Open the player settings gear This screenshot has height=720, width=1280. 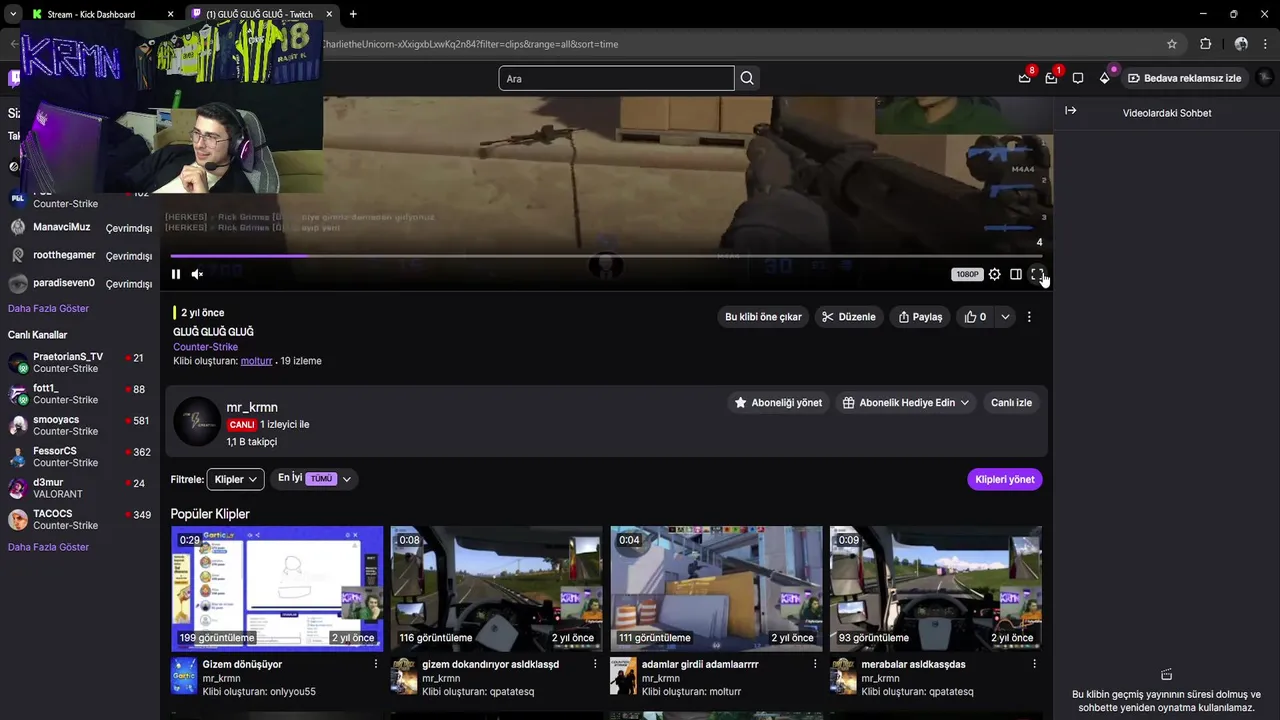994,274
